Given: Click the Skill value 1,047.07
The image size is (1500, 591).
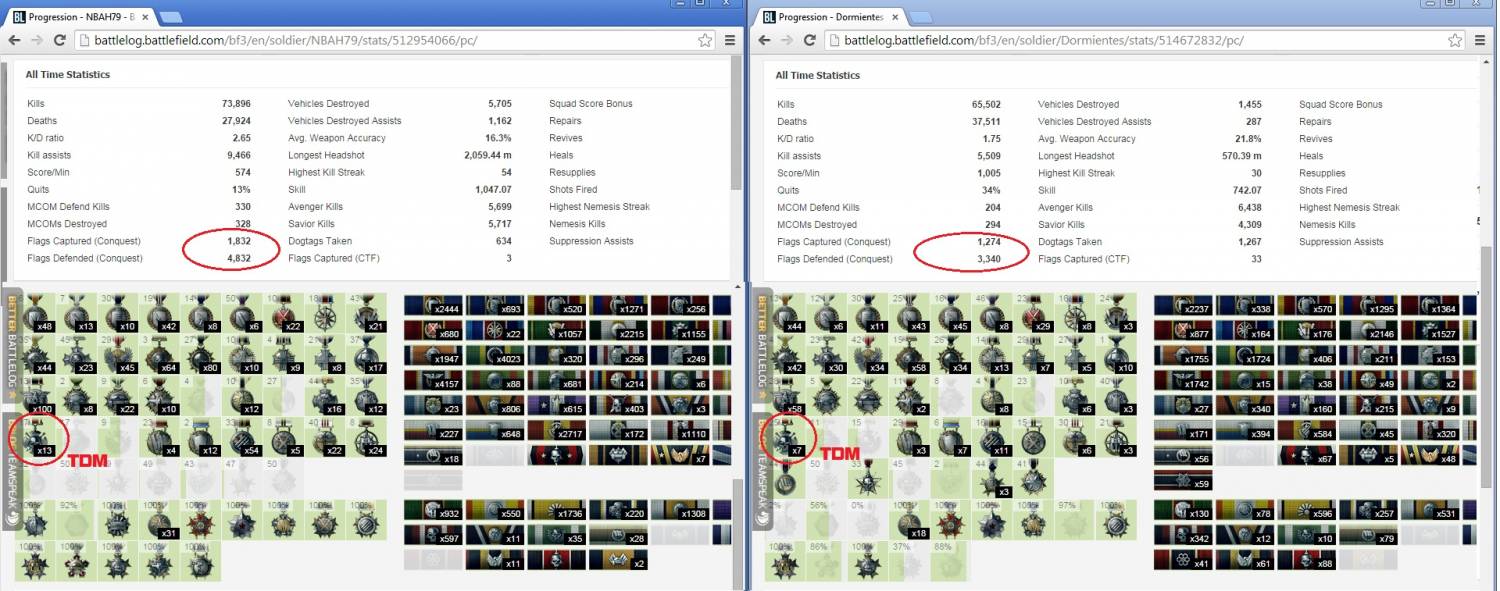Looking at the screenshot, I should click(494, 189).
